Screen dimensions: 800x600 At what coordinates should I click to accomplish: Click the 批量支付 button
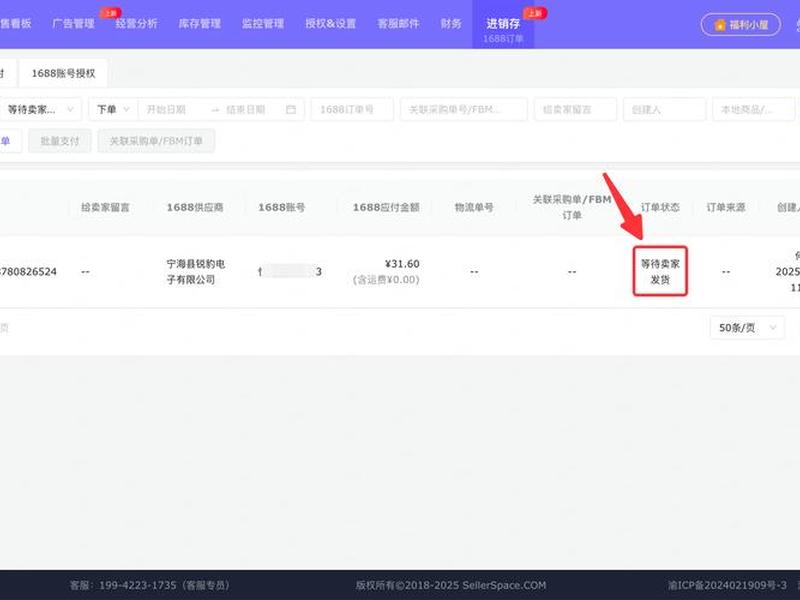[60, 141]
